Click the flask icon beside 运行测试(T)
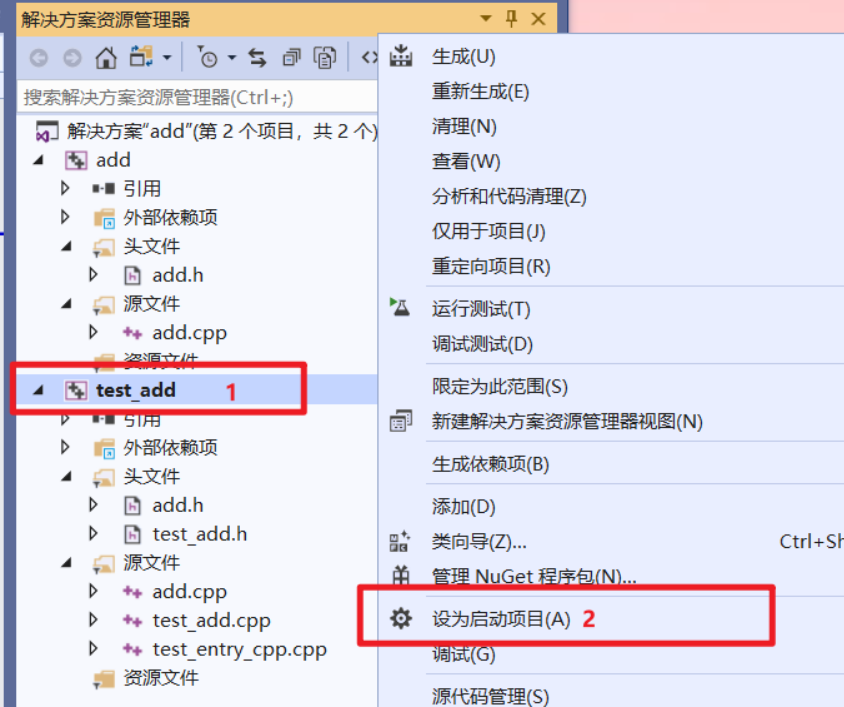Image resolution: width=844 pixels, height=707 pixels. (400, 308)
